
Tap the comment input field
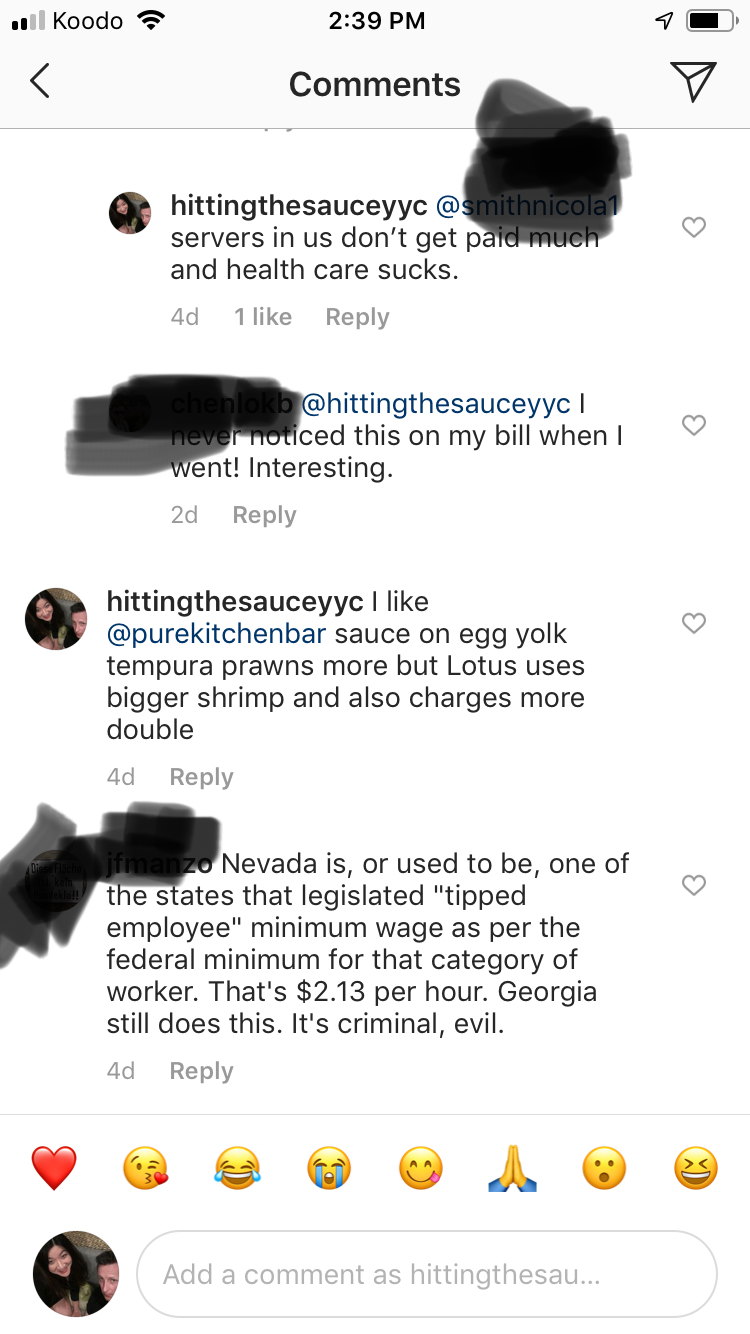tap(428, 1273)
